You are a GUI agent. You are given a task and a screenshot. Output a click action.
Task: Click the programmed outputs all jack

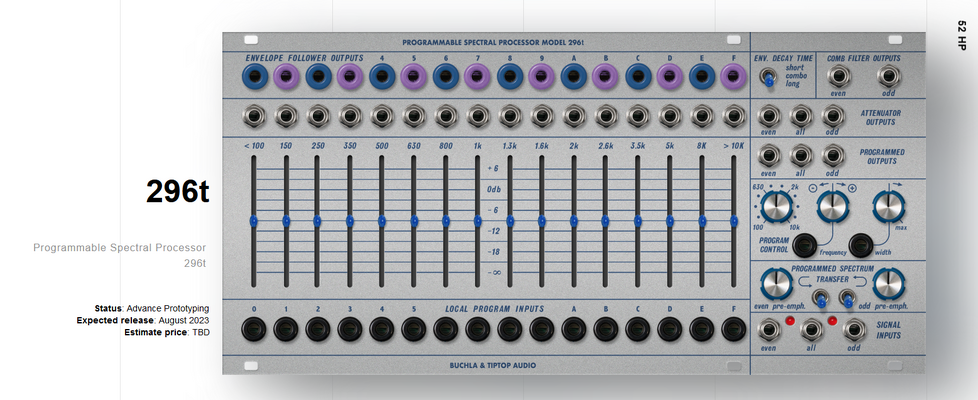801,156
